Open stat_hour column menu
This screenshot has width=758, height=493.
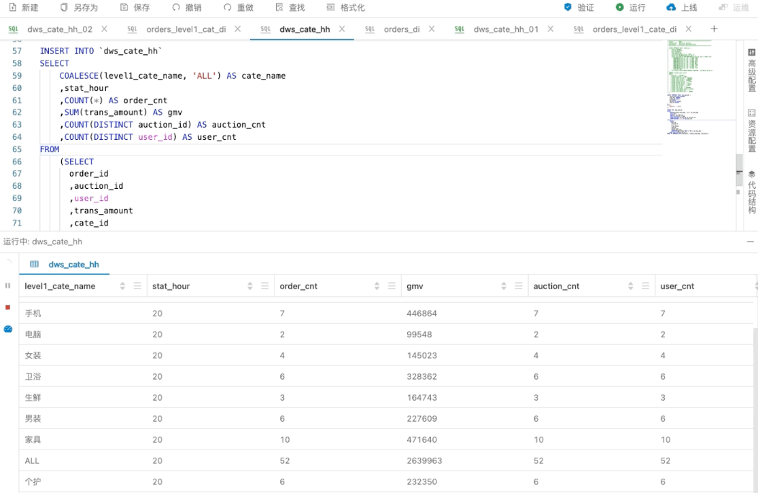point(265,286)
